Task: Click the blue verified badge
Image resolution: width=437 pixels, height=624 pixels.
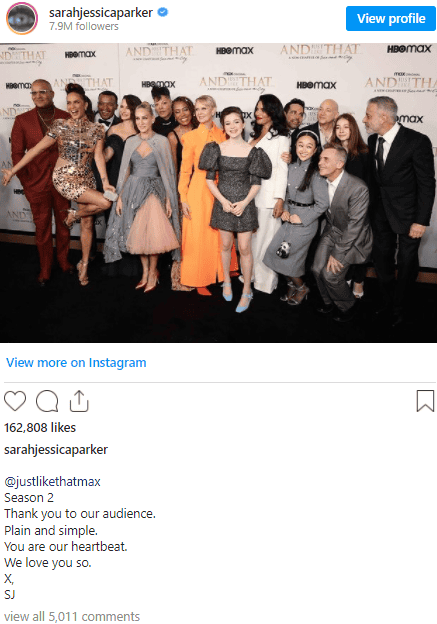Action: click(163, 12)
